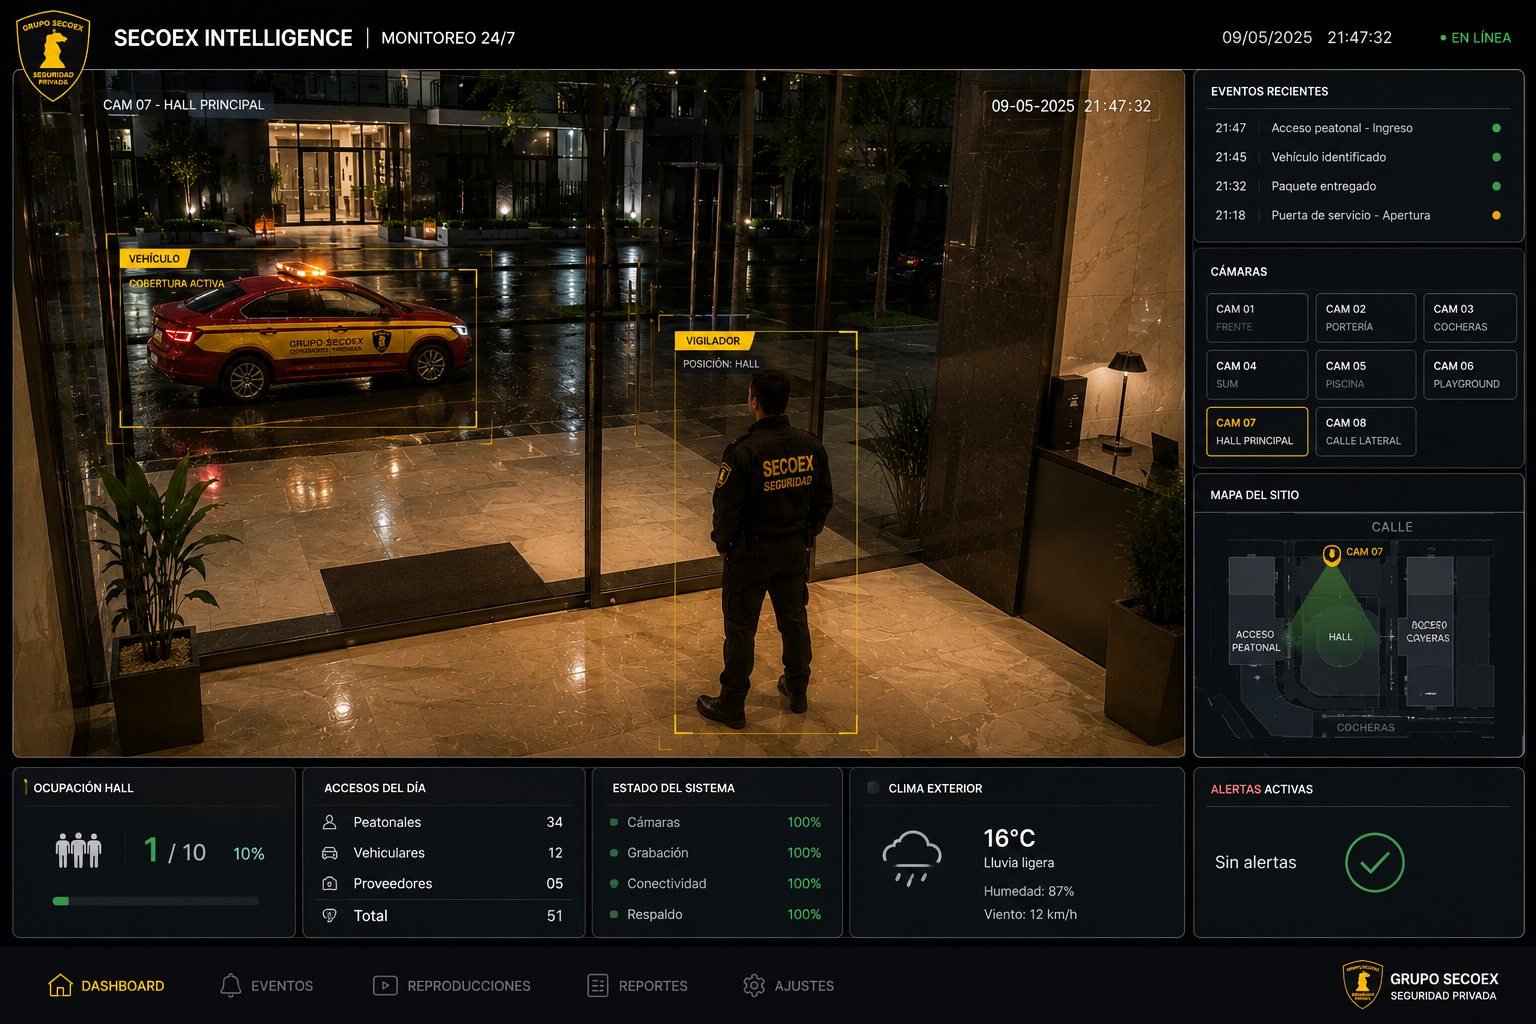
Task: Select camera CAM 01 Frente
Action: 1257,318
